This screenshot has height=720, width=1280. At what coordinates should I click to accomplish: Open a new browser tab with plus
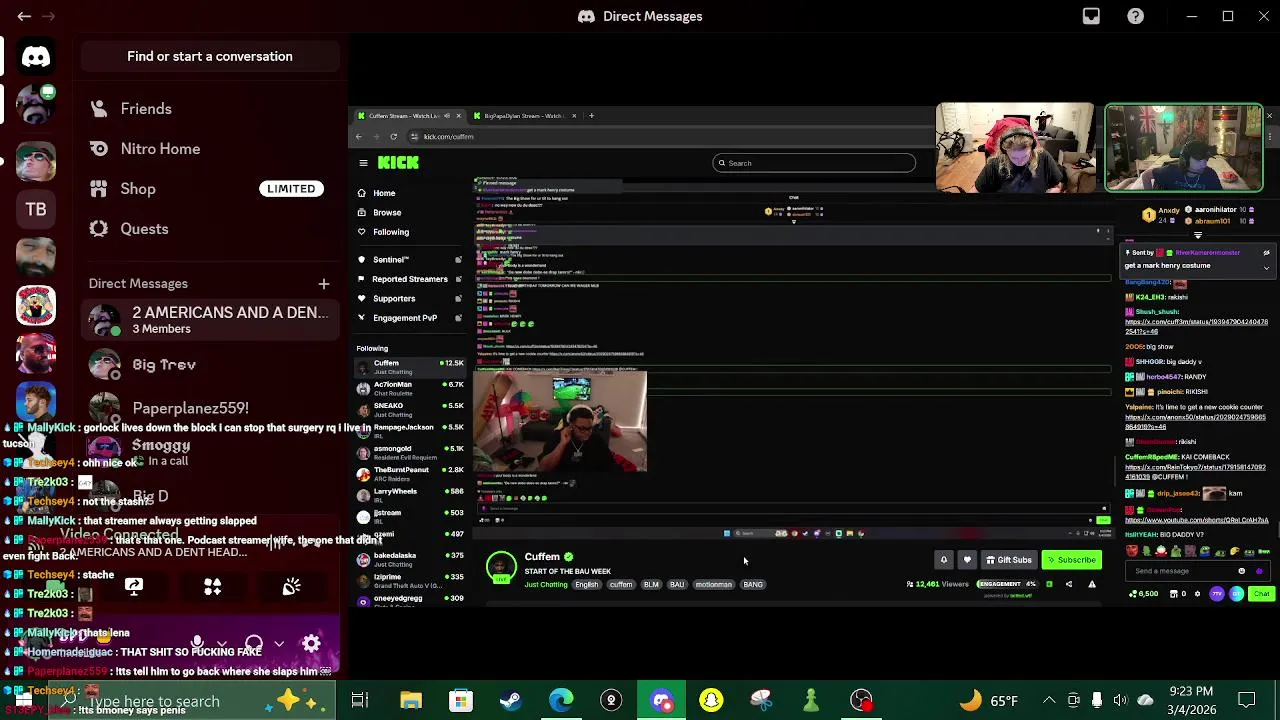coord(591,116)
